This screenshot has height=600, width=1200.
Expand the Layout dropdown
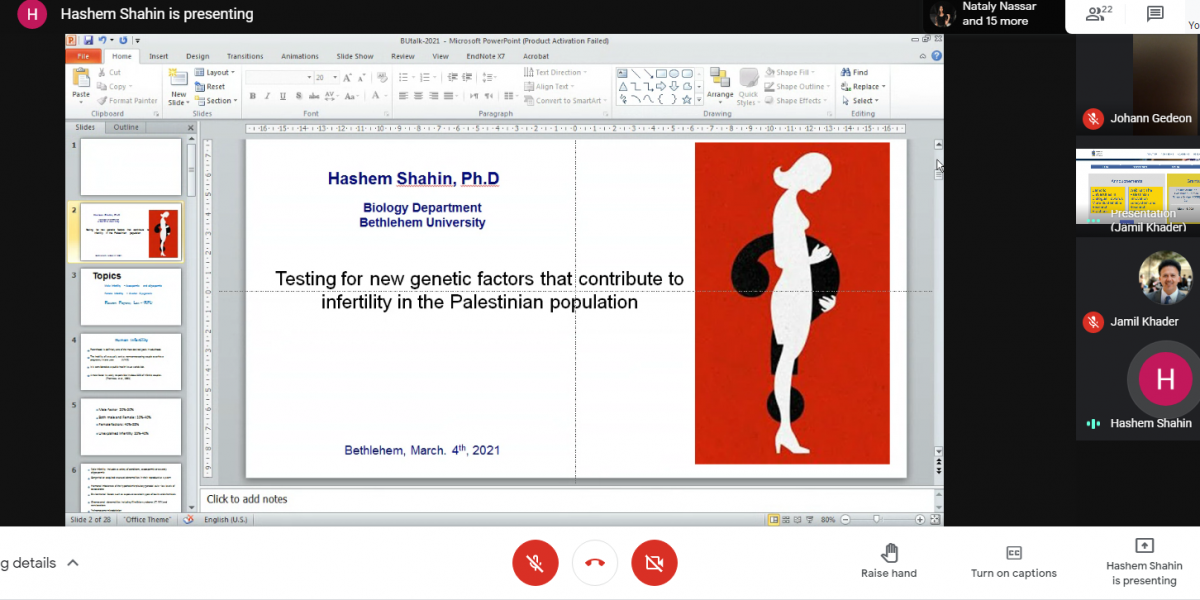[215, 73]
